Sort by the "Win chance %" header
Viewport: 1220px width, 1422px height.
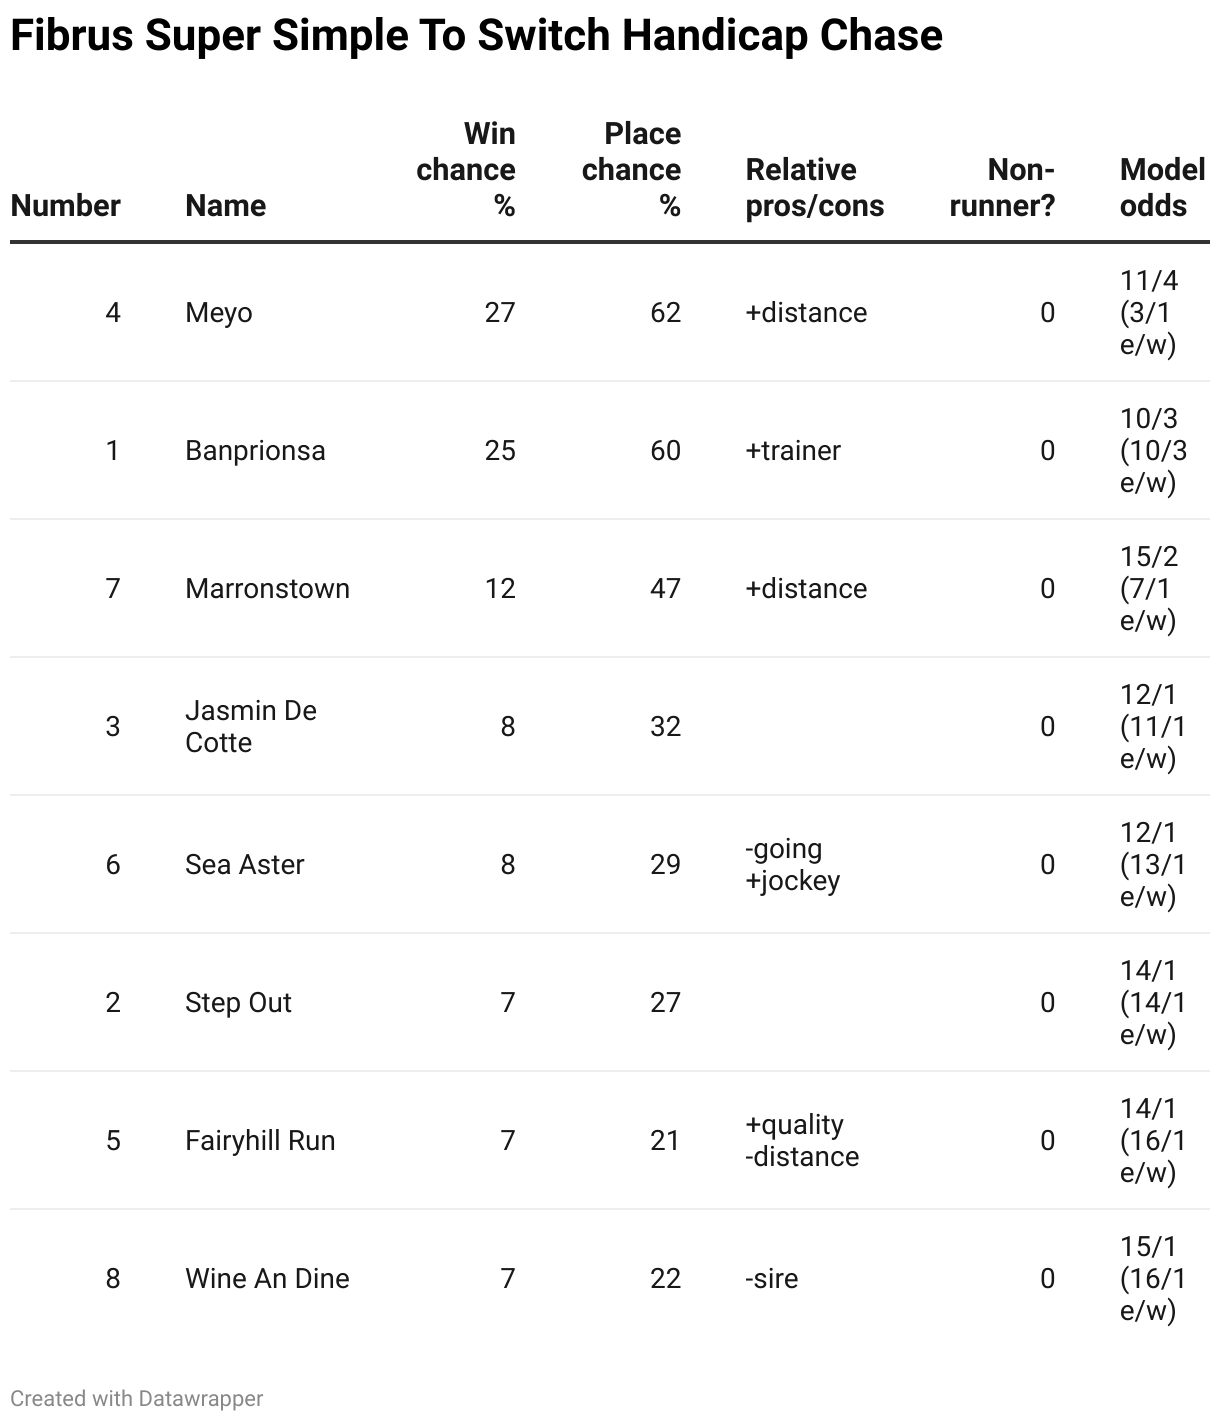pyautogui.click(x=466, y=169)
